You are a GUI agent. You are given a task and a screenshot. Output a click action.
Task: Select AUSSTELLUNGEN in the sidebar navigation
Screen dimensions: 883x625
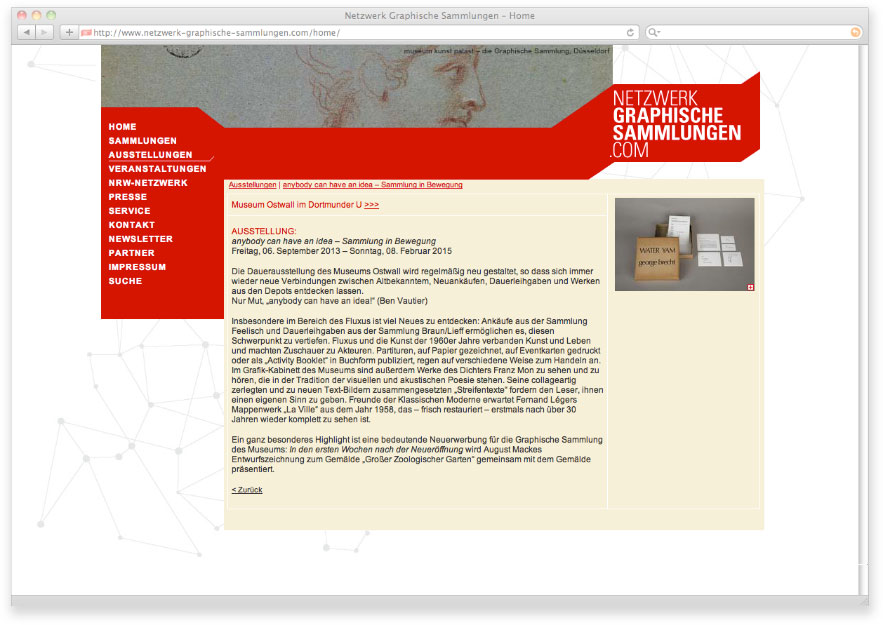point(150,155)
